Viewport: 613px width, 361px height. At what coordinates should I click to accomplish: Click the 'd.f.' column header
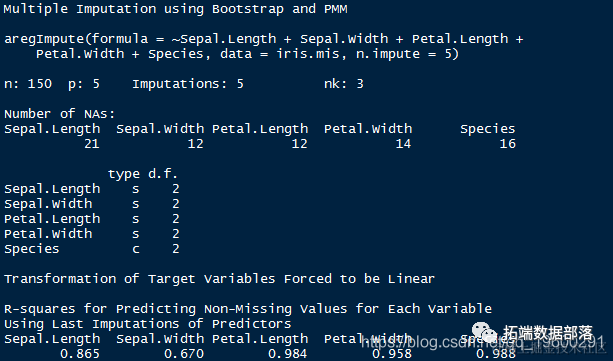pos(163,173)
